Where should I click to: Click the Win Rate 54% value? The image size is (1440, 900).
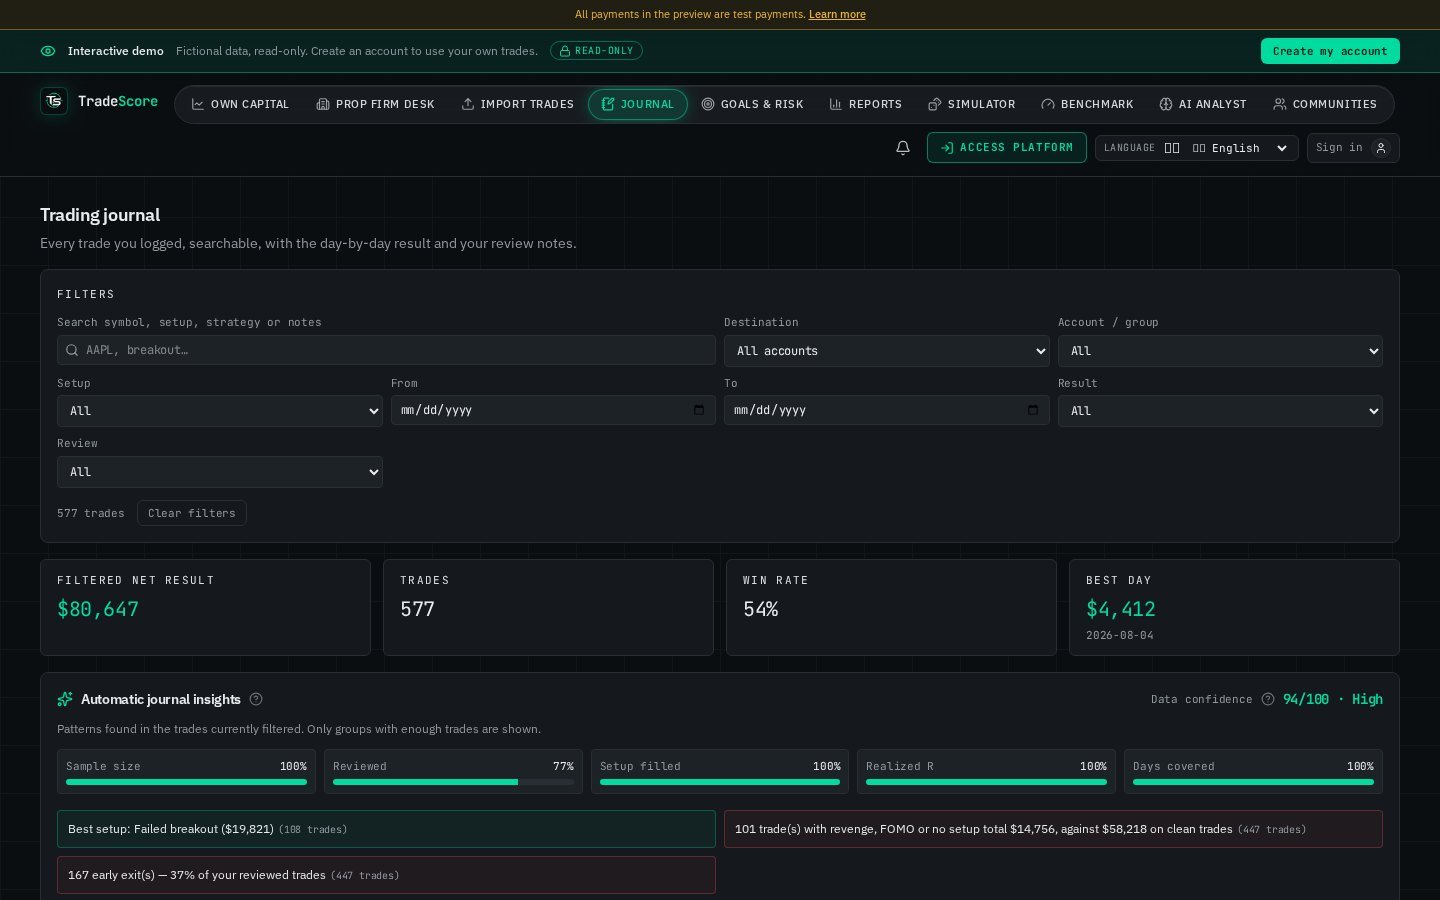[x=761, y=609]
